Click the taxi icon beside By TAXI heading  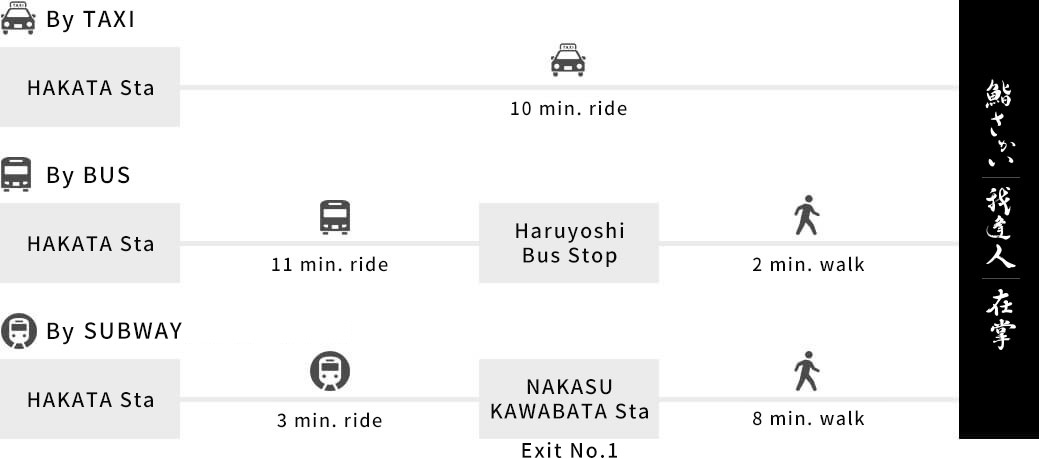click(19, 19)
